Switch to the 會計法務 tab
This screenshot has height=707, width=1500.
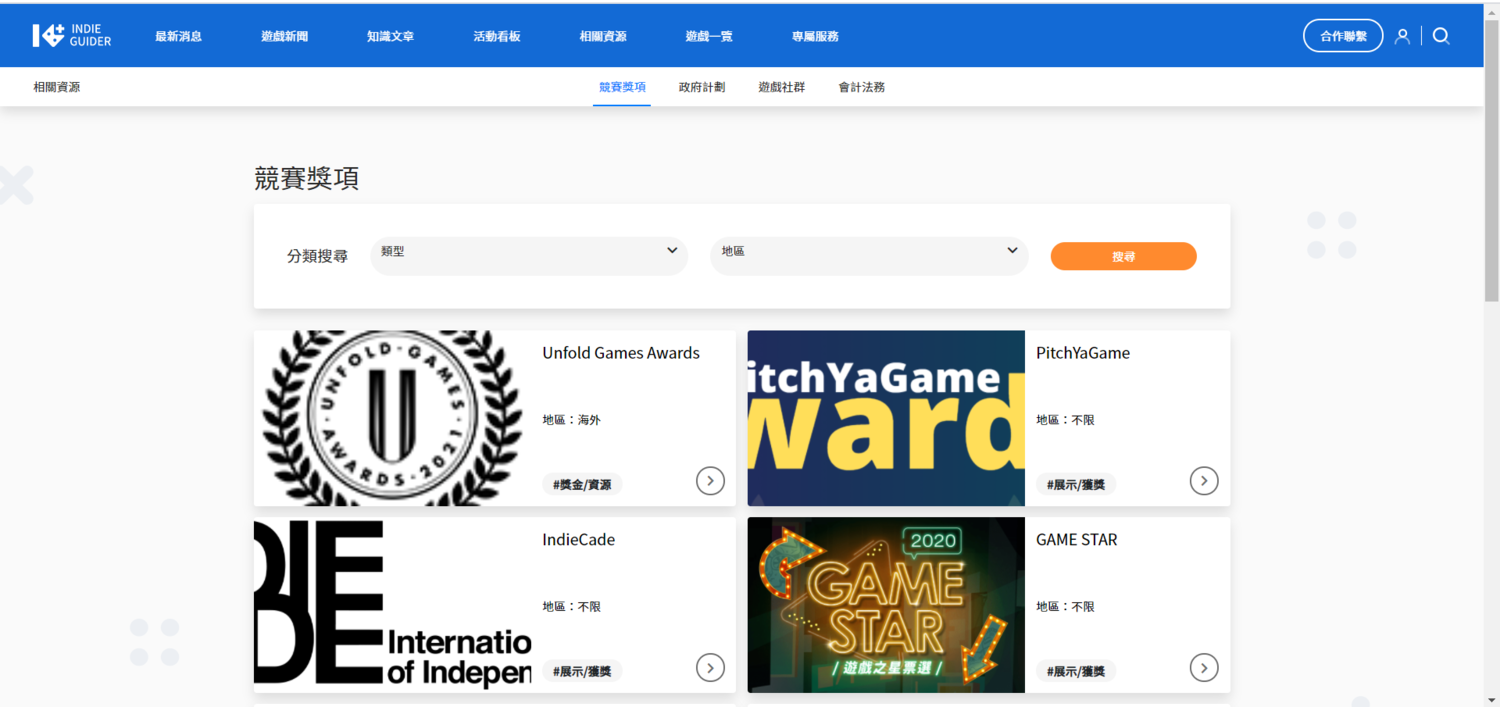(862, 87)
